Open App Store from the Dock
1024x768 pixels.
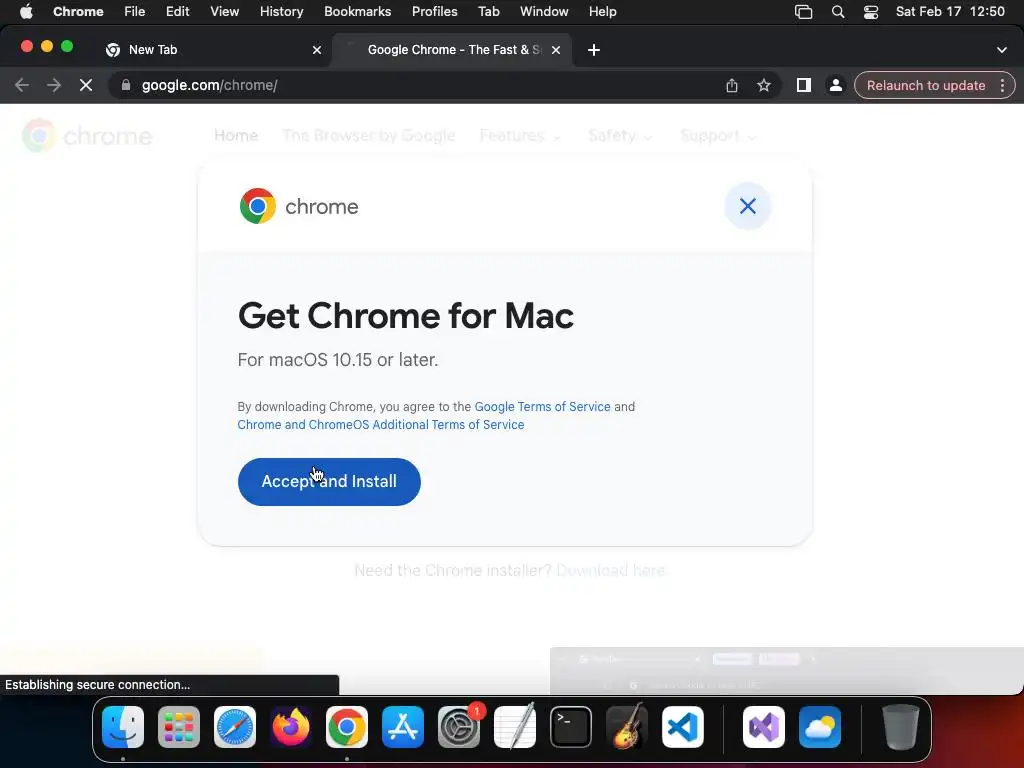[403, 727]
